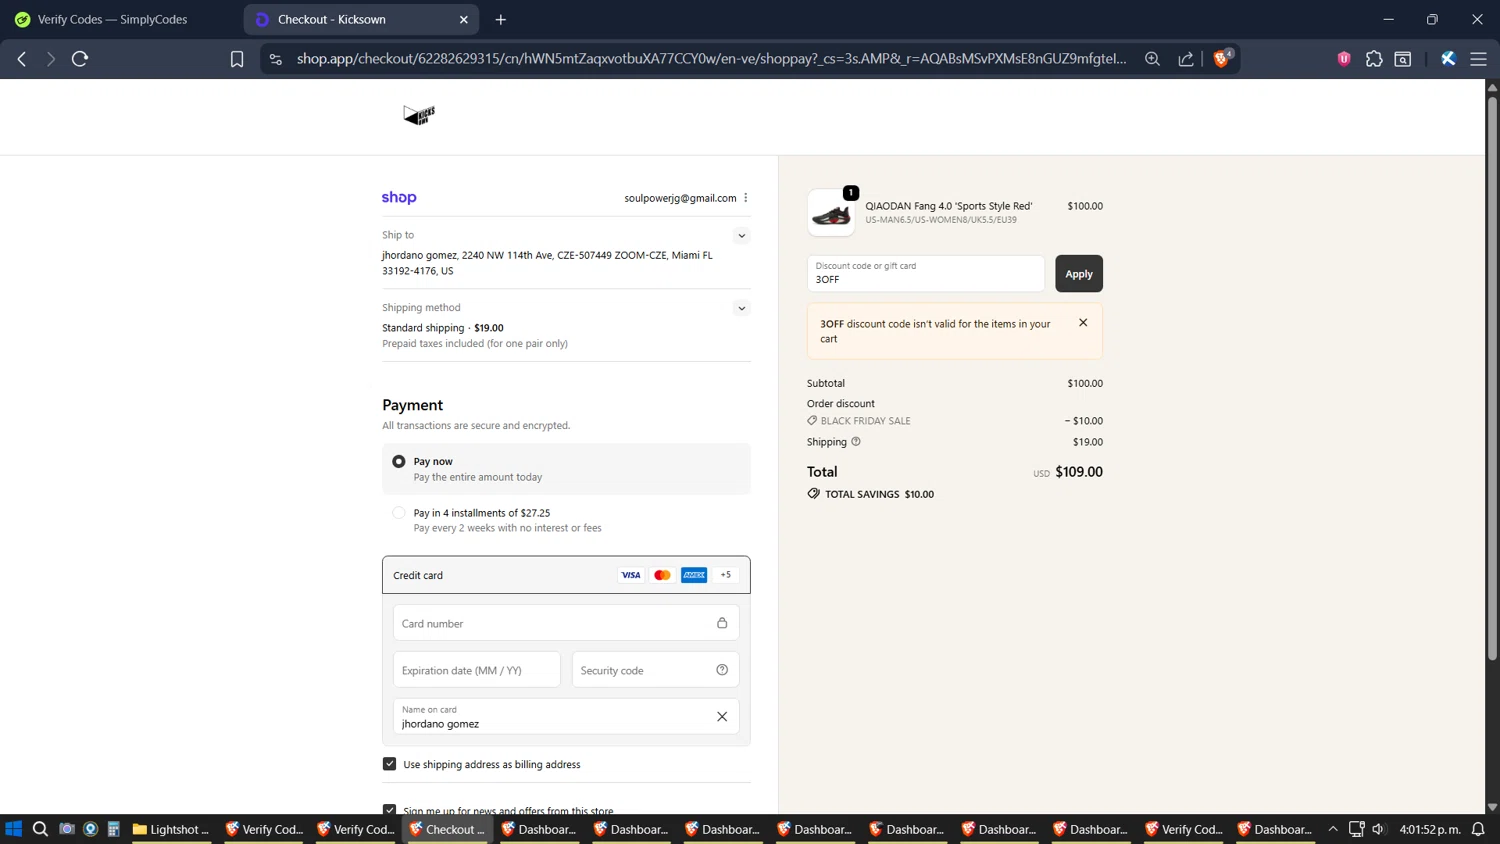Open the pink shield extension icon
1500x844 pixels.
pyautogui.click(x=1344, y=59)
